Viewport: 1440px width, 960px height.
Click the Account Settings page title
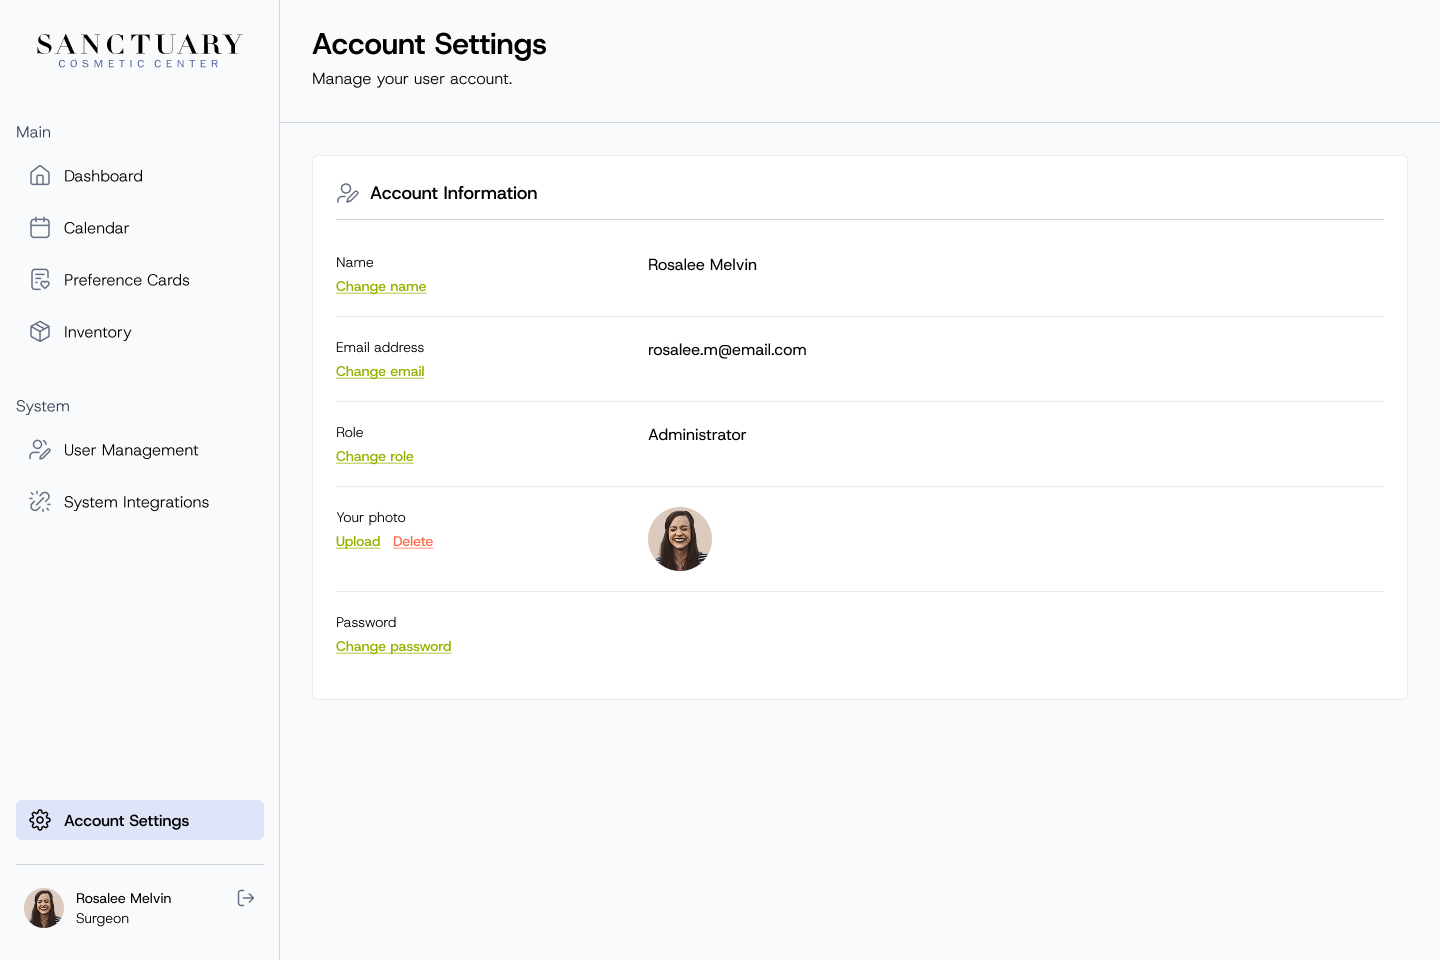[429, 45]
